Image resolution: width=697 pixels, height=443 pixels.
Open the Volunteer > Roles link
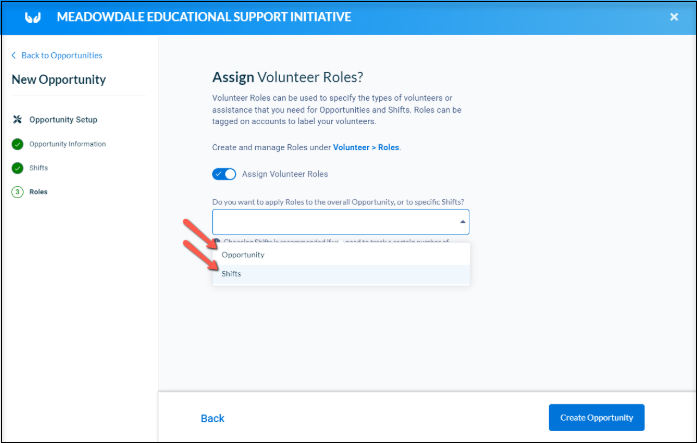point(366,147)
